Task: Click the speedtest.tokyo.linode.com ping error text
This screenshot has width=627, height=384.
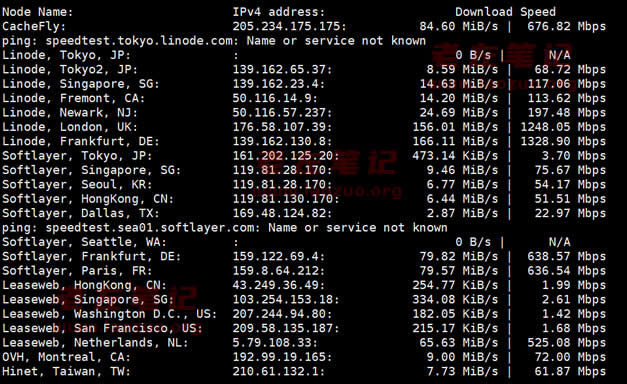Action: coord(214,41)
